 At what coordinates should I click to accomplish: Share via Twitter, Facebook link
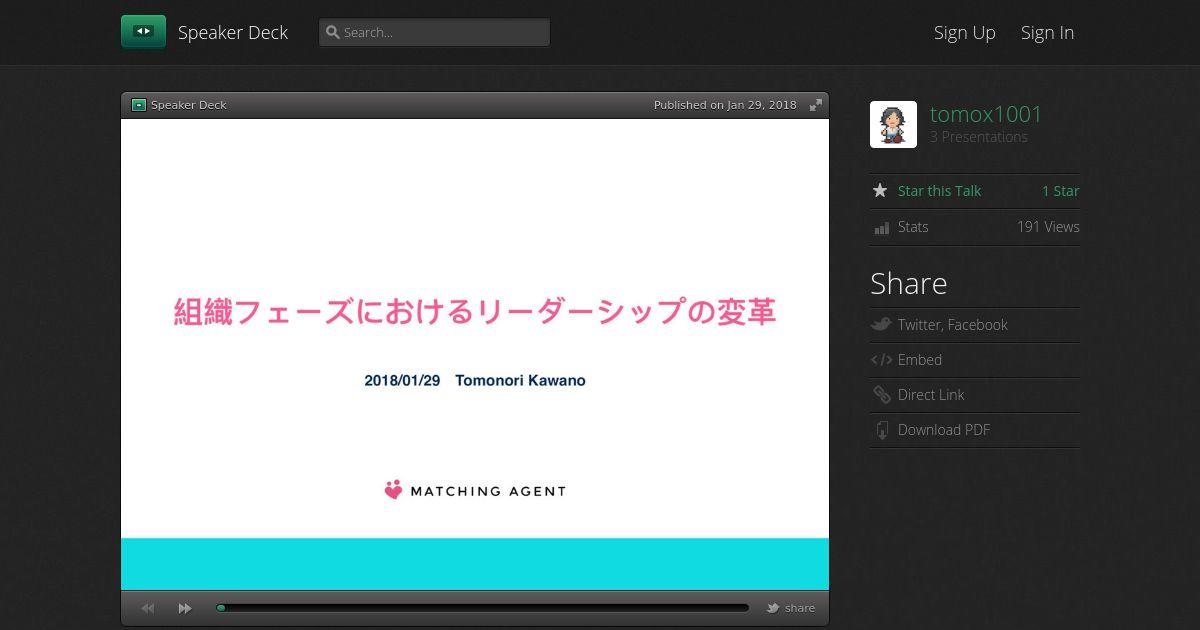click(953, 325)
